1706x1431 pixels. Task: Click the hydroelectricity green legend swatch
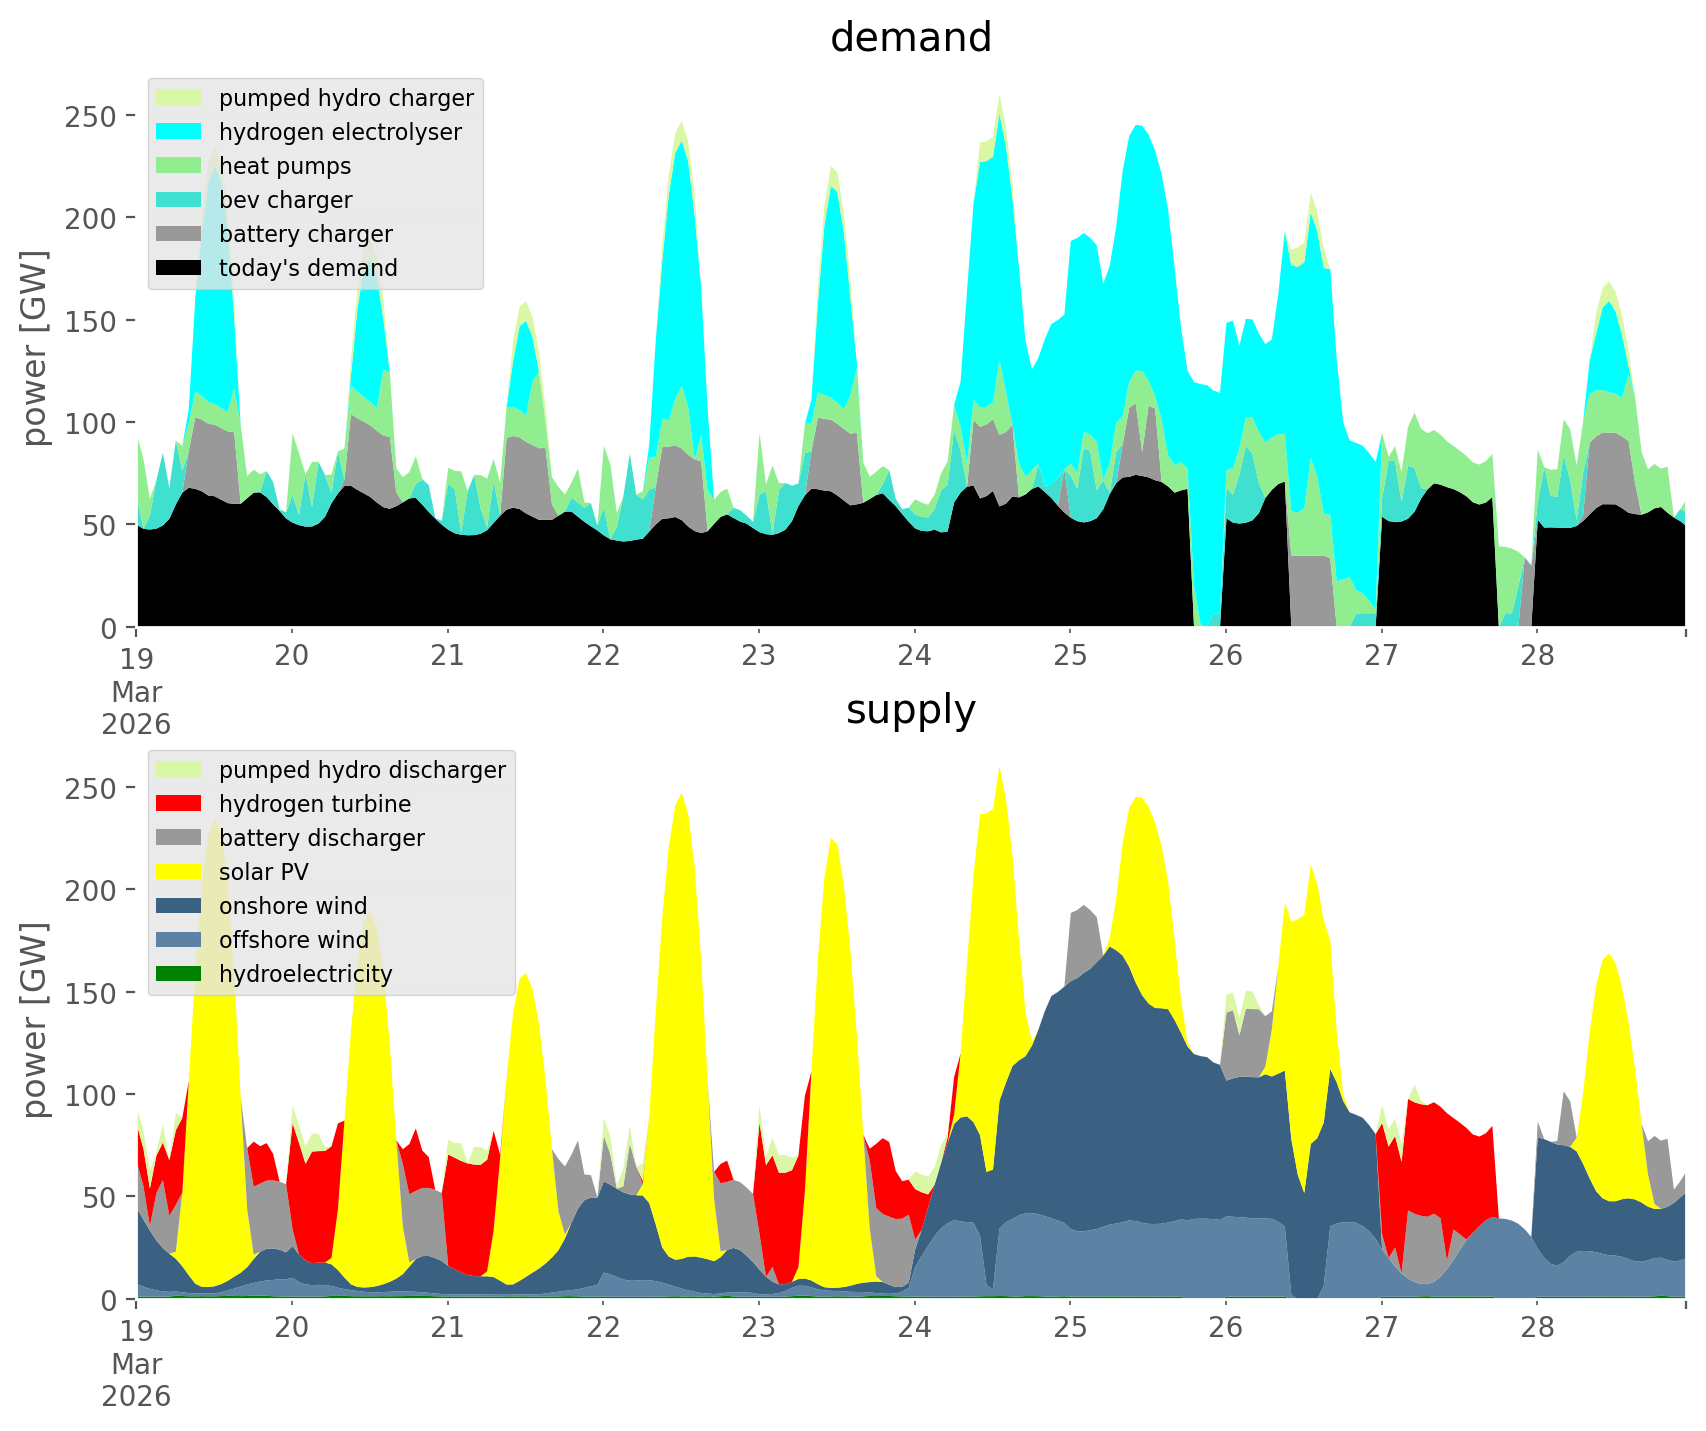point(180,974)
